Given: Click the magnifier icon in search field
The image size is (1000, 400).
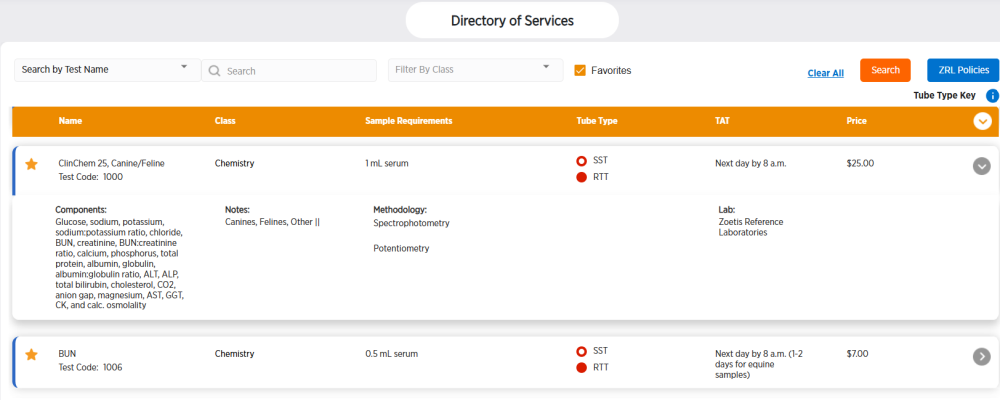Looking at the screenshot, I should point(214,71).
